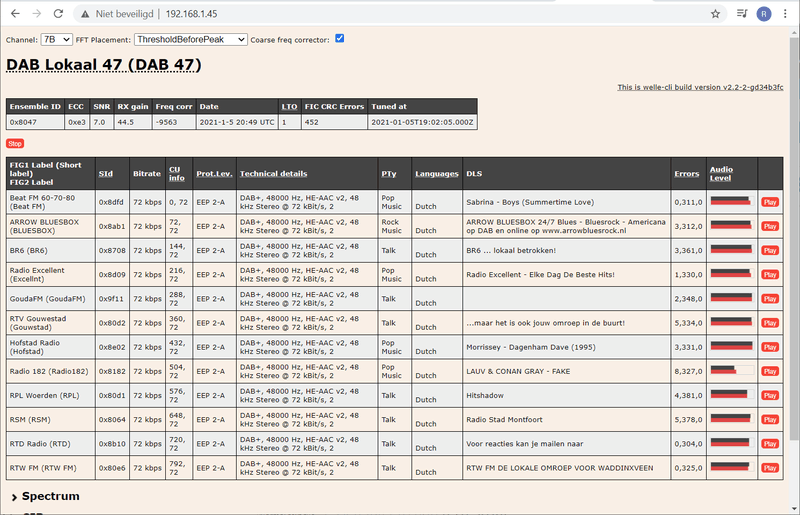Play RTV Gouwestad station
The height and width of the screenshot is (515, 800).
coord(770,323)
